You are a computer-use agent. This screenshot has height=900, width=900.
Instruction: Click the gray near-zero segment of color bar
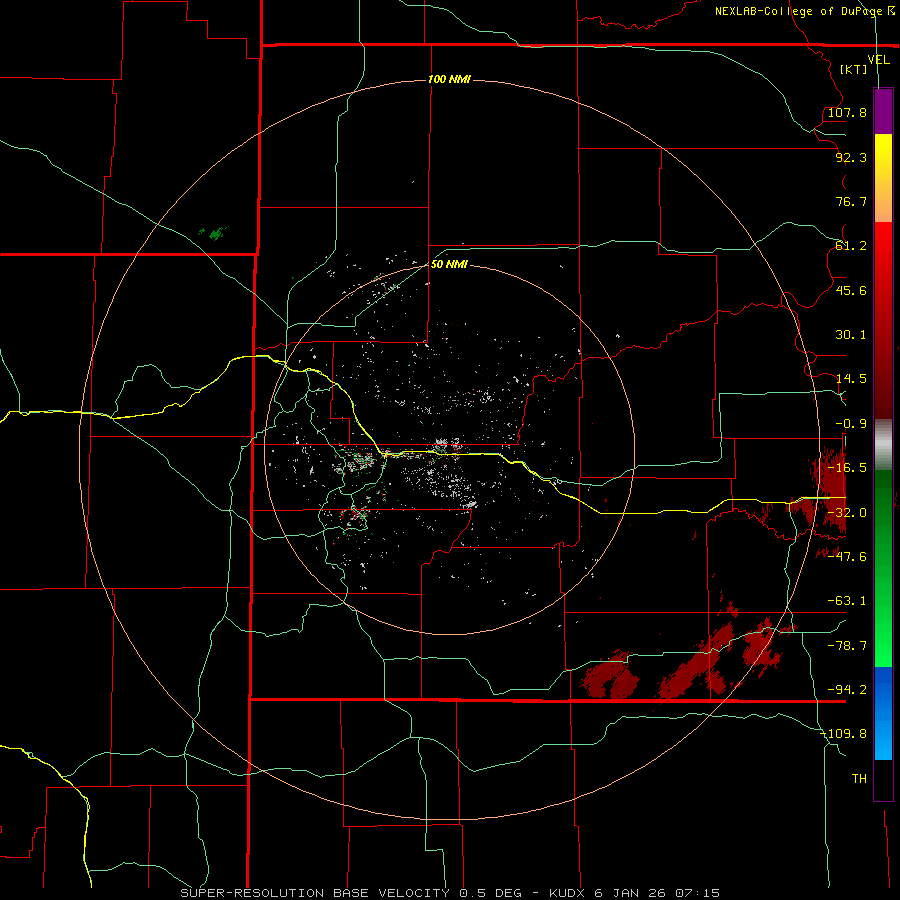click(883, 445)
